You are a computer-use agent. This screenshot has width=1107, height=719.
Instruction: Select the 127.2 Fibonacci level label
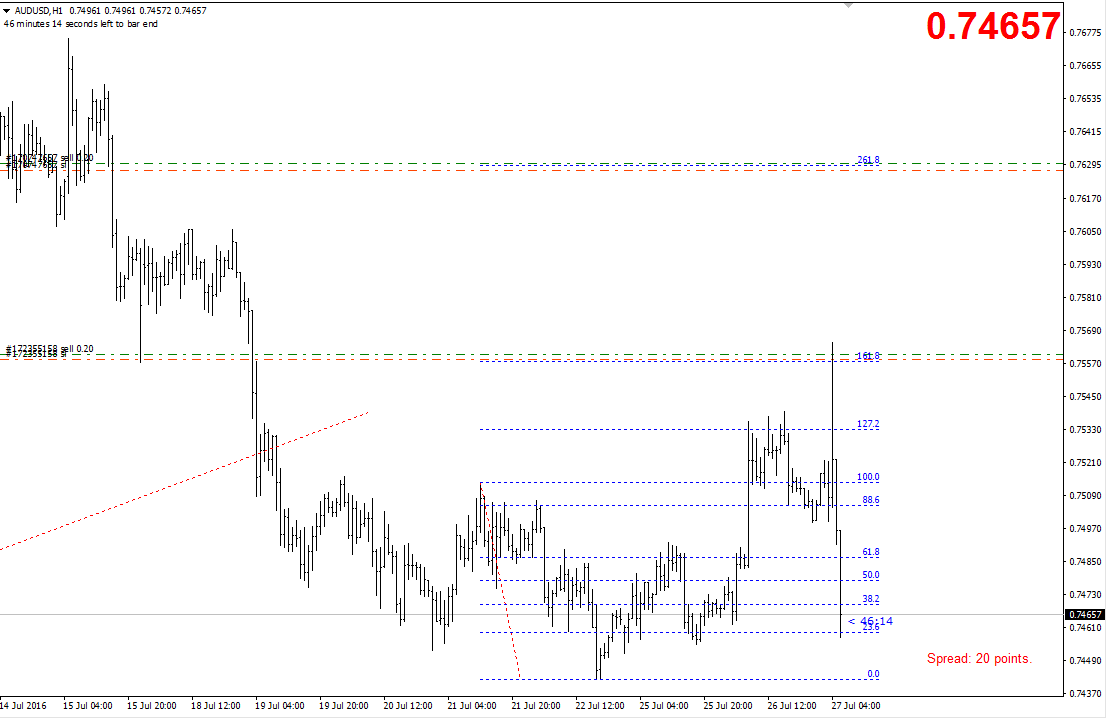868,424
